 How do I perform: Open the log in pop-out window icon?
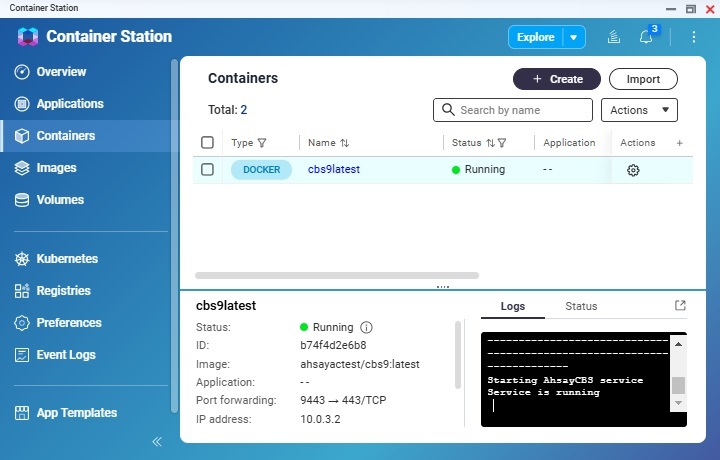coord(680,306)
